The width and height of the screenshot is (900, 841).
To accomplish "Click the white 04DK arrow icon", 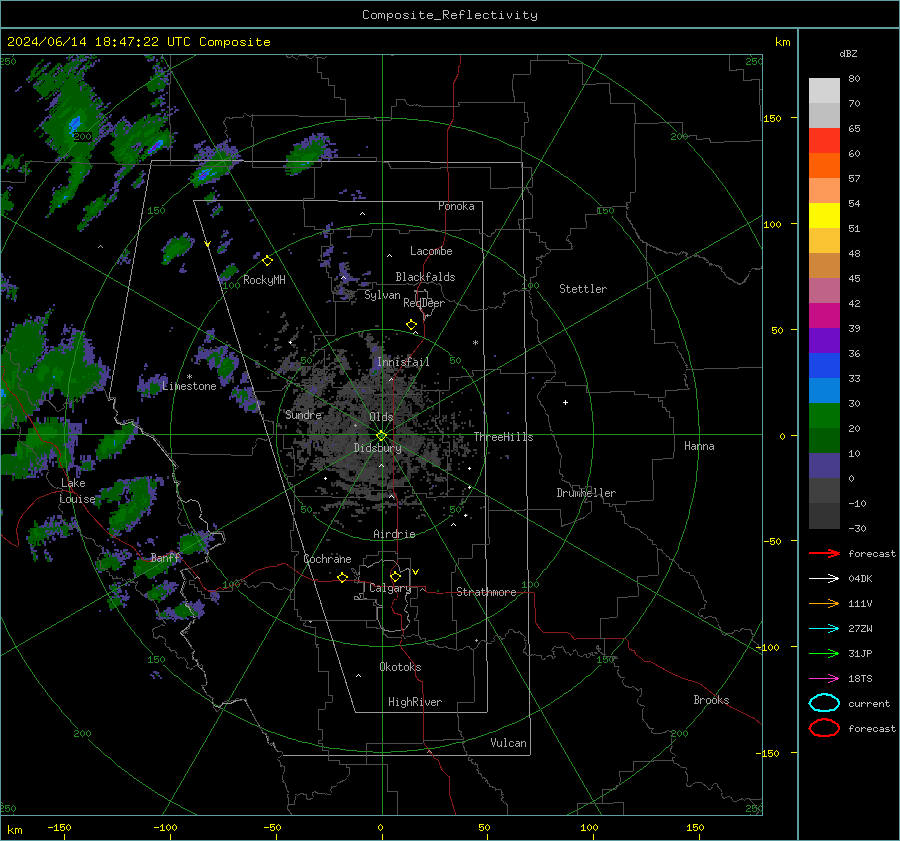I will tap(824, 579).
